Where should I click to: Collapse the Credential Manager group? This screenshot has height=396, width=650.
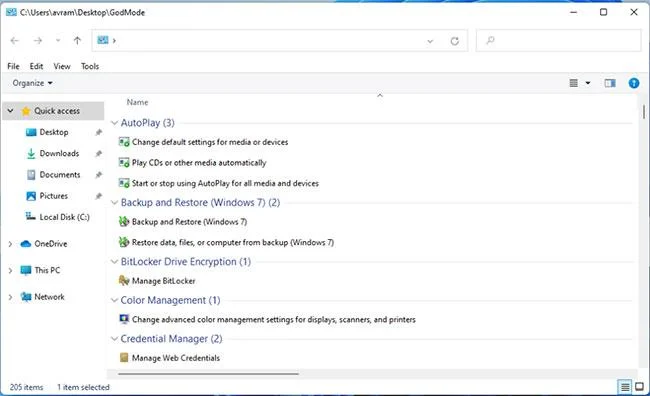pyautogui.click(x=114, y=339)
